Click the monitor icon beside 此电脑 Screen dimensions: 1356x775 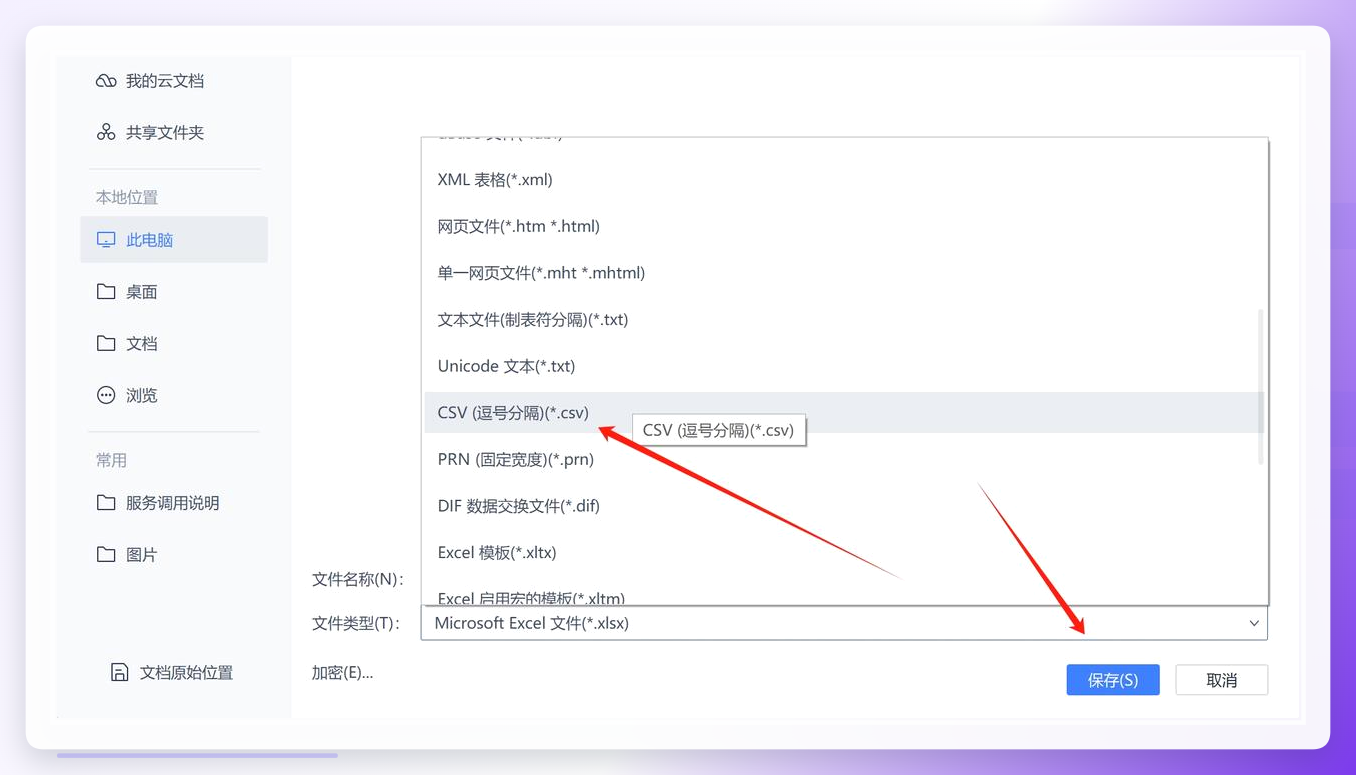point(106,240)
